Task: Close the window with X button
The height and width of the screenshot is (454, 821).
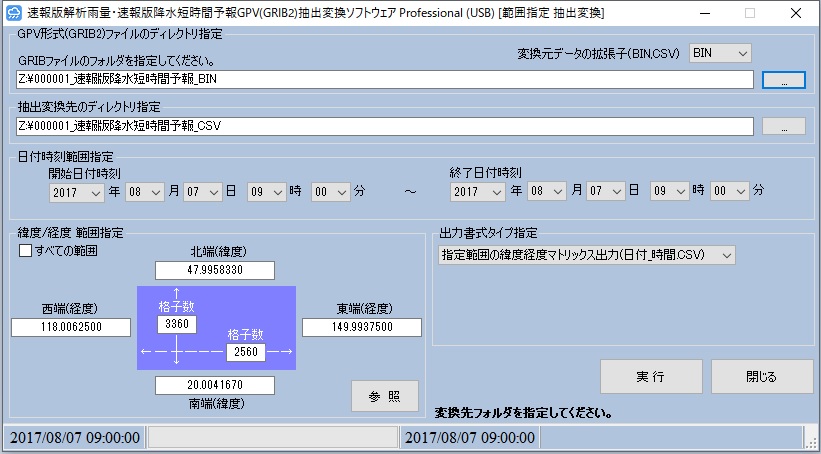Action: tap(796, 14)
